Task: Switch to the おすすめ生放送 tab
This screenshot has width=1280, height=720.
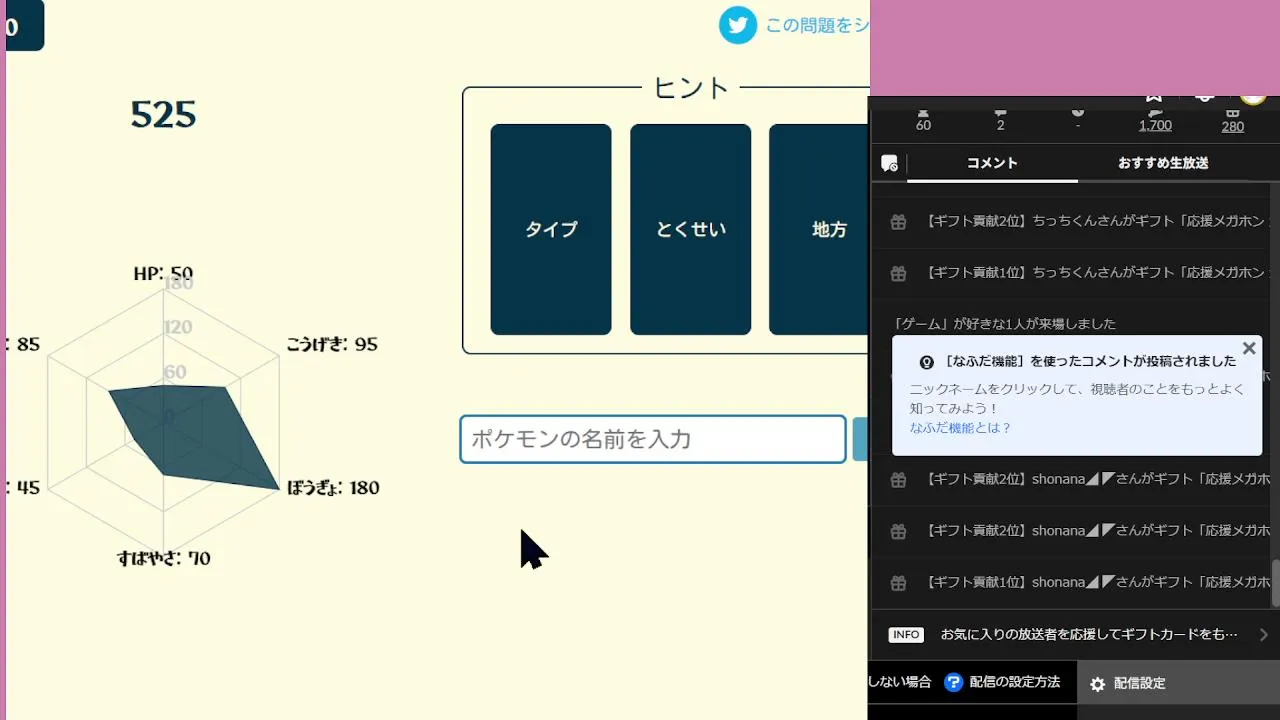Action: point(1163,163)
